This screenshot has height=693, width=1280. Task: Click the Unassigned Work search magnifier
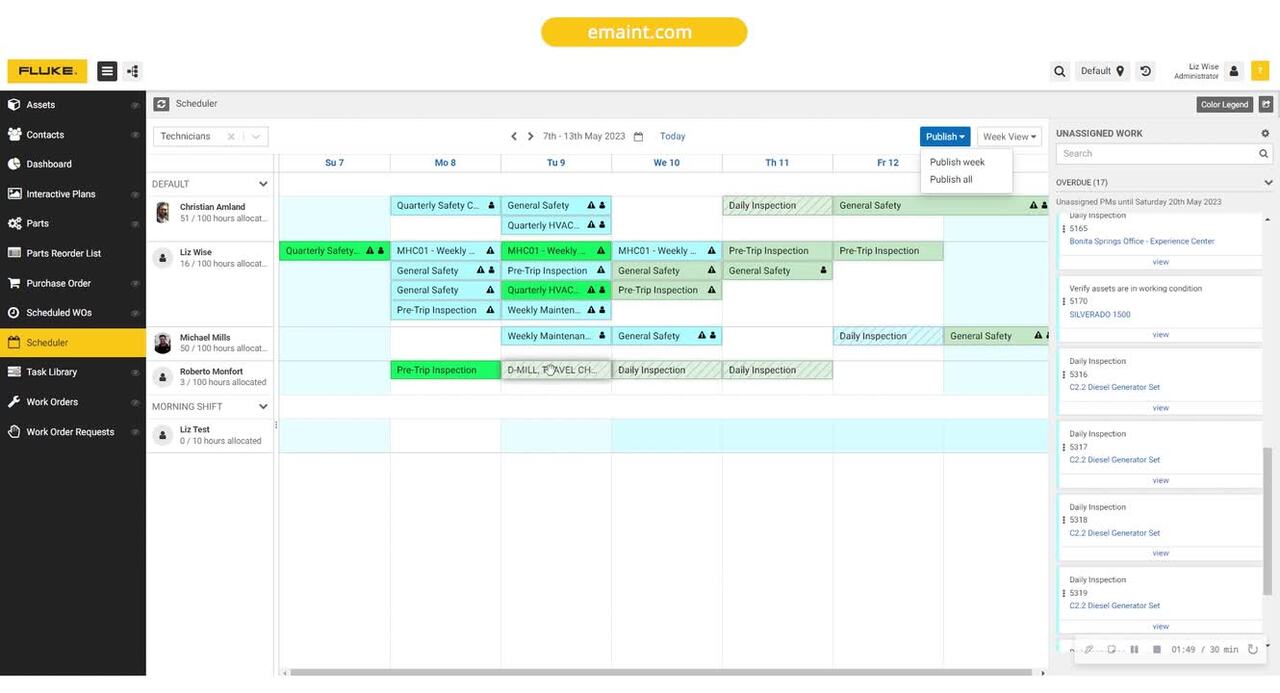click(1263, 154)
